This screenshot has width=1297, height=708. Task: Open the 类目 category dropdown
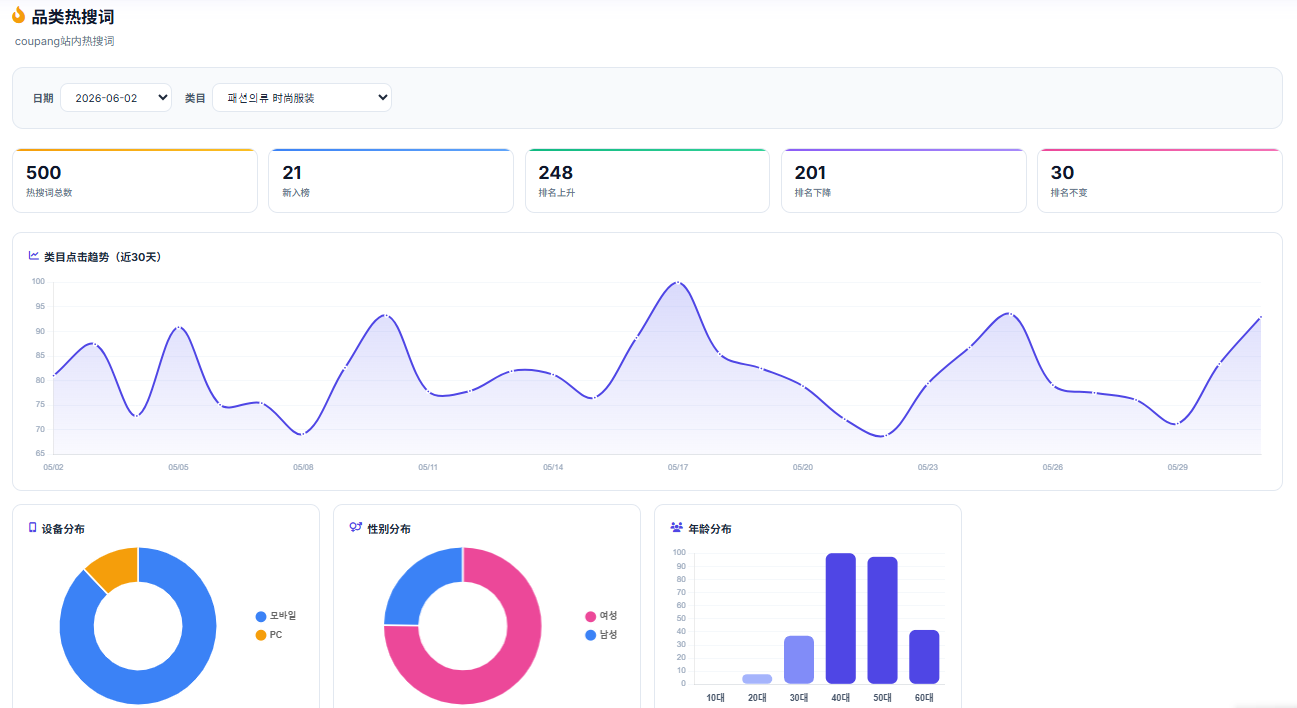(302, 98)
